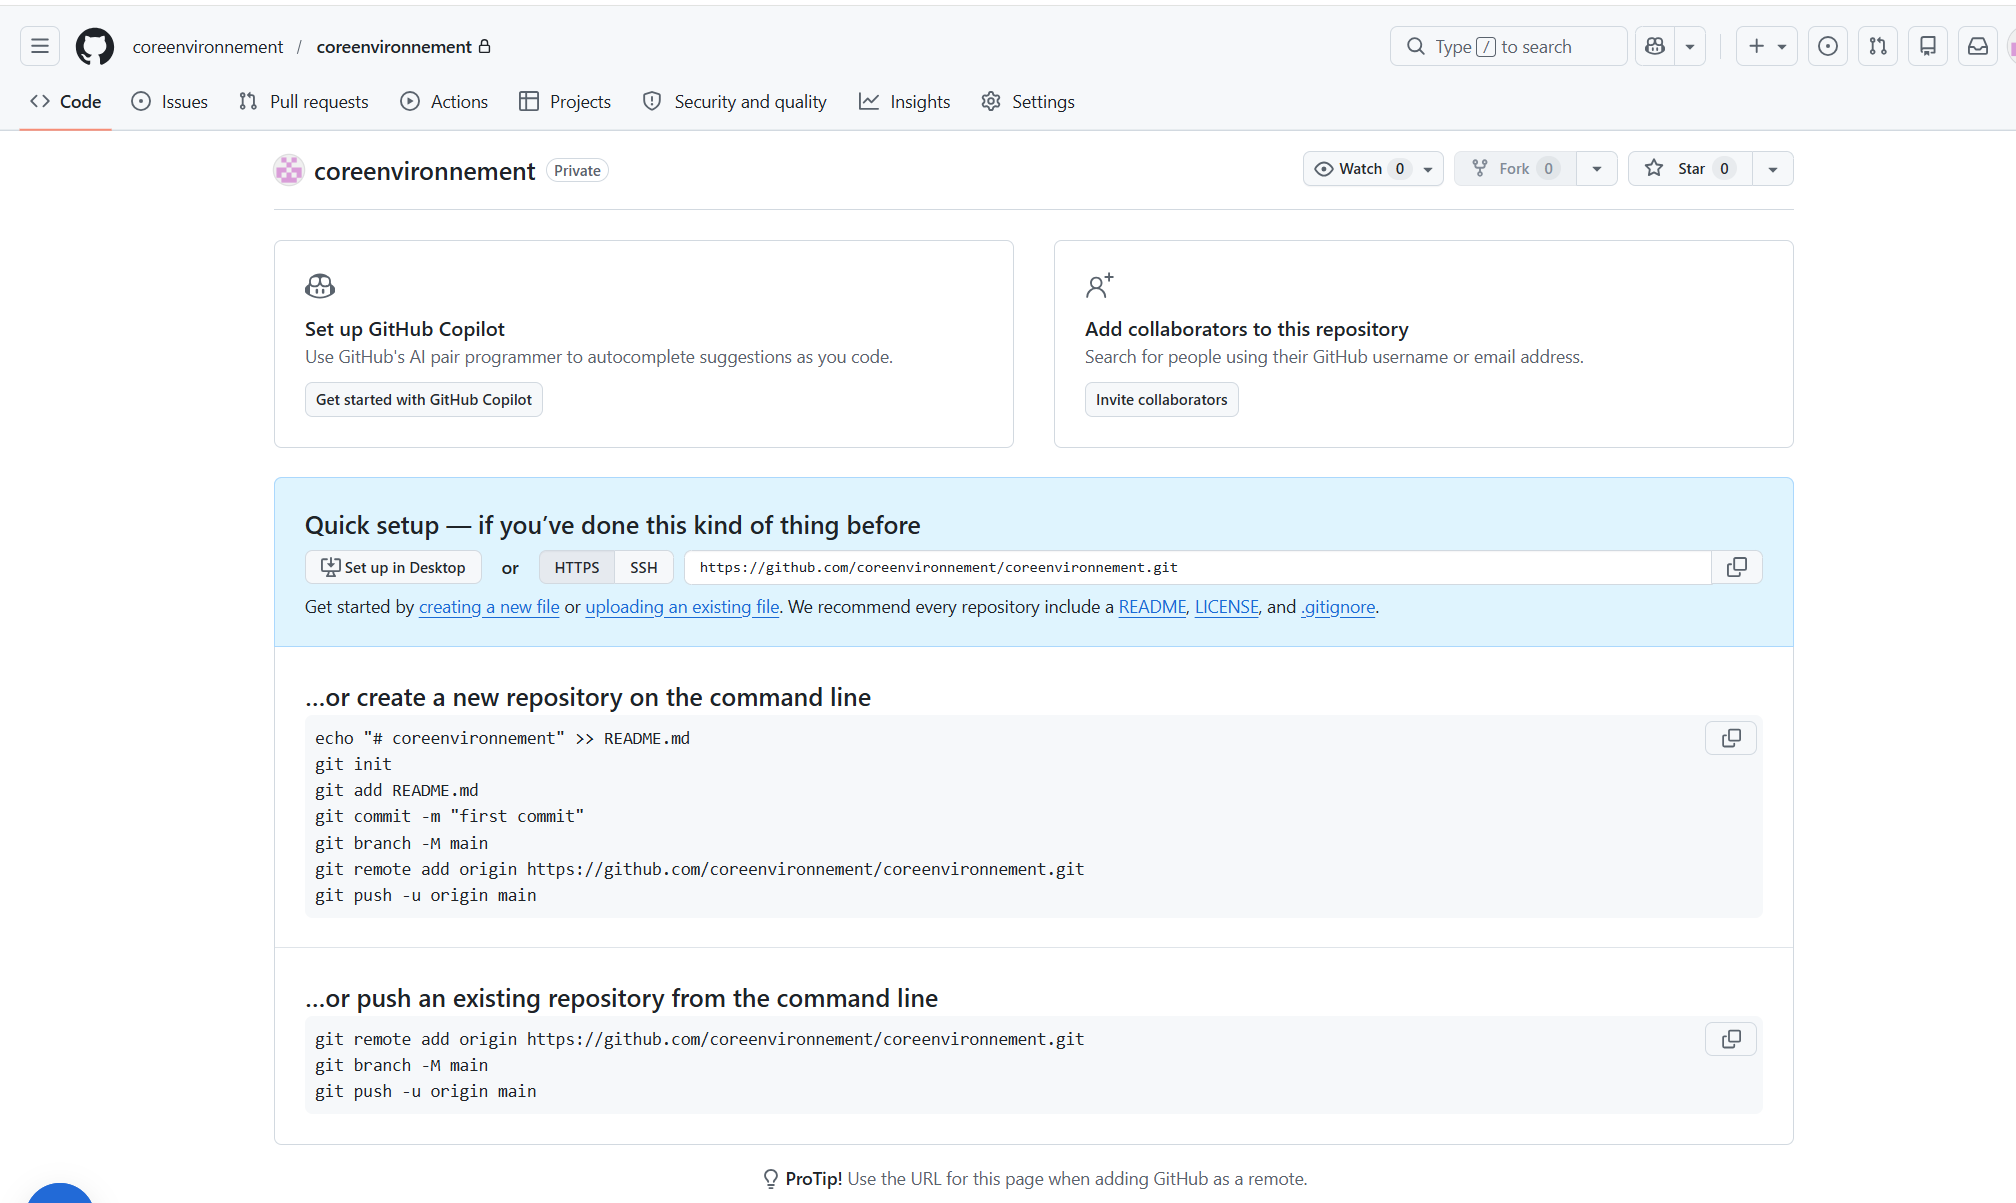Open the Settings tab
This screenshot has height=1203, width=2016.
click(x=1028, y=101)
